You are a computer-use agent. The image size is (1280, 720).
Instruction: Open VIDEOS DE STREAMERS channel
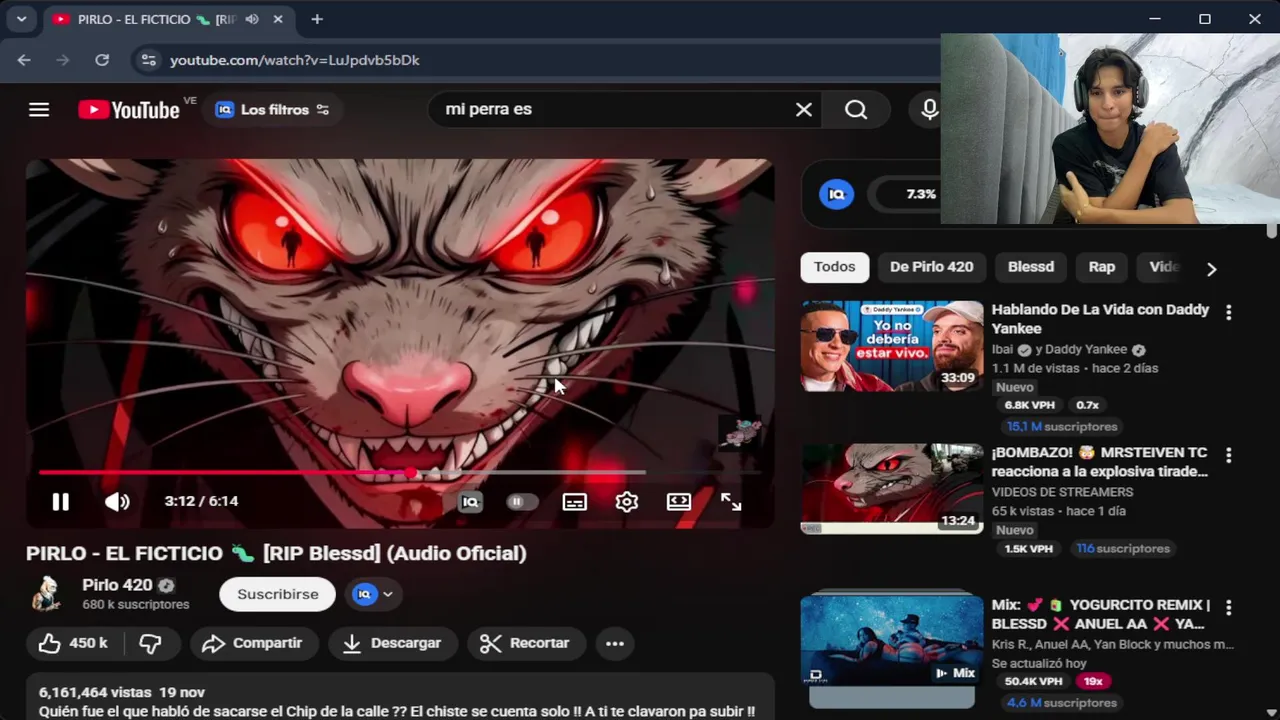pyautogui.click(x=1062, y=492)
